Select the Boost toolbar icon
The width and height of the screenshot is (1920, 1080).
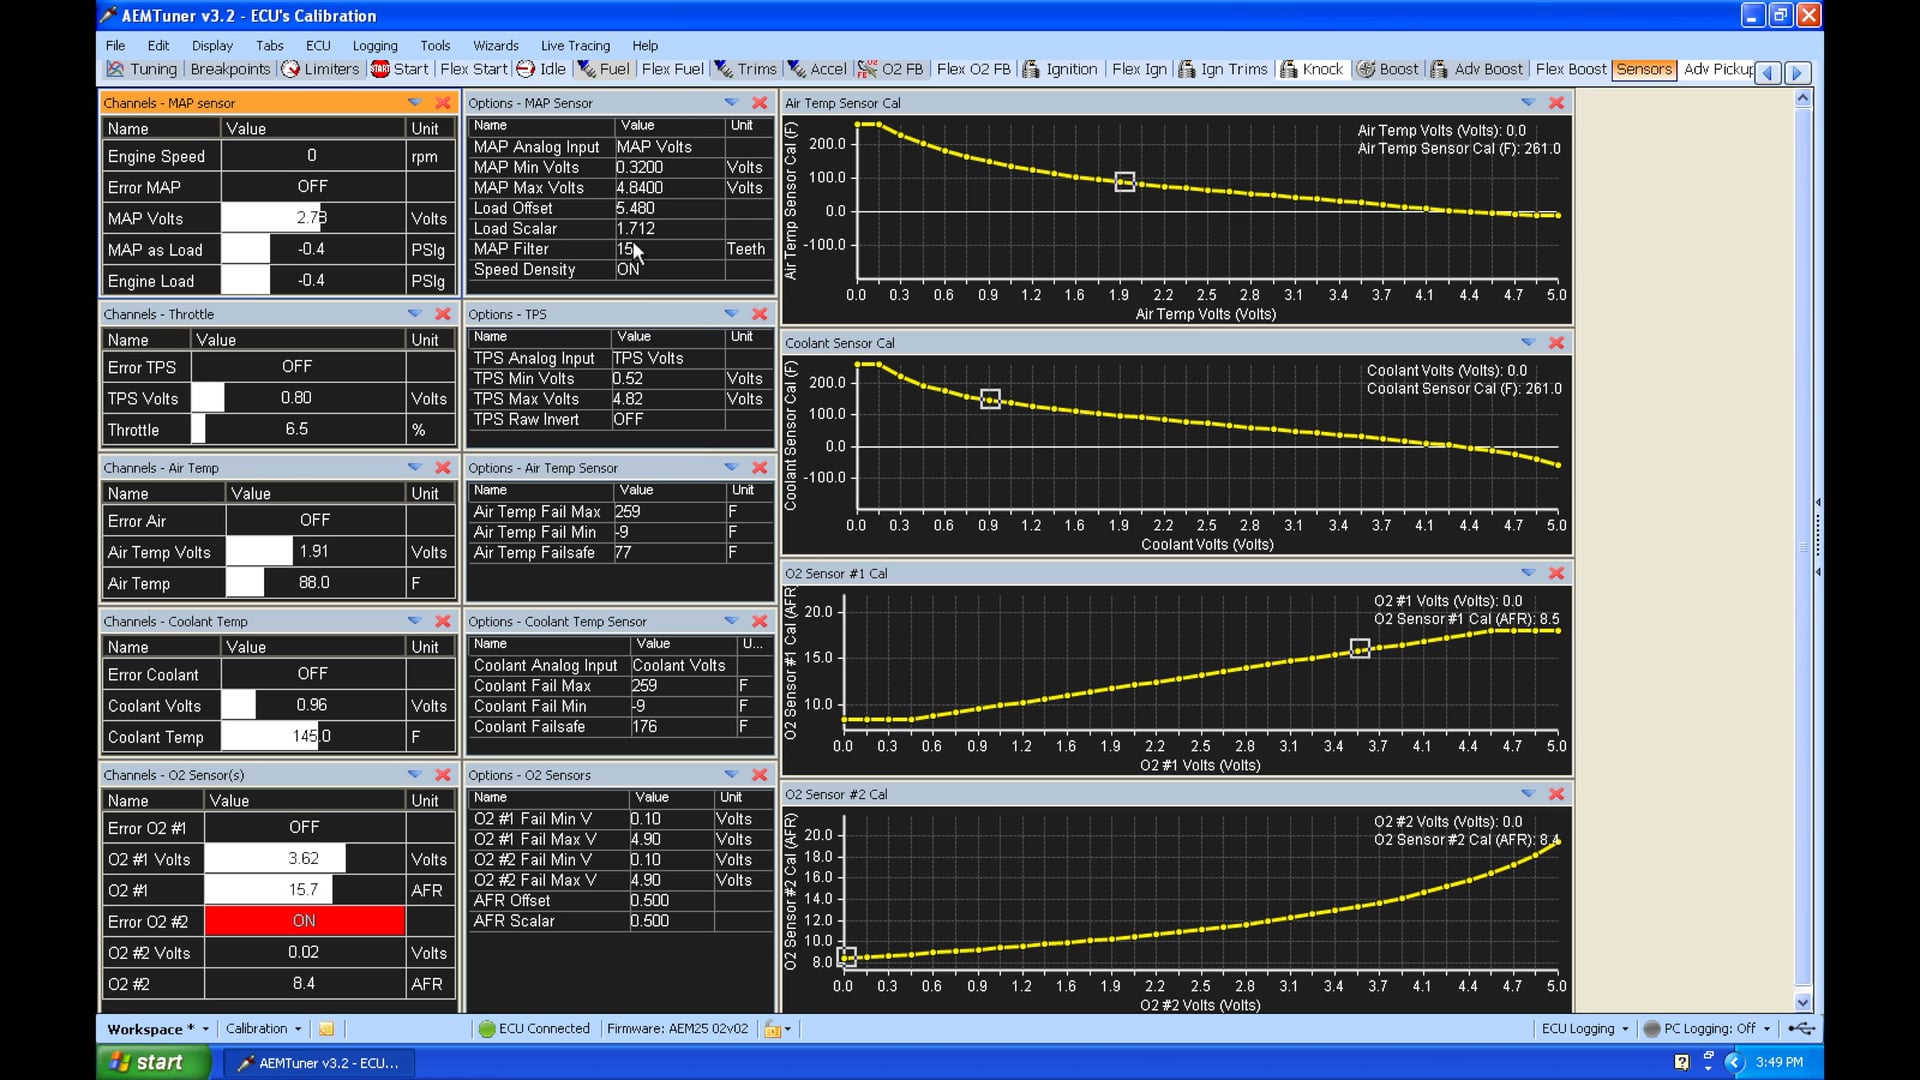(x=1388, y=69)
